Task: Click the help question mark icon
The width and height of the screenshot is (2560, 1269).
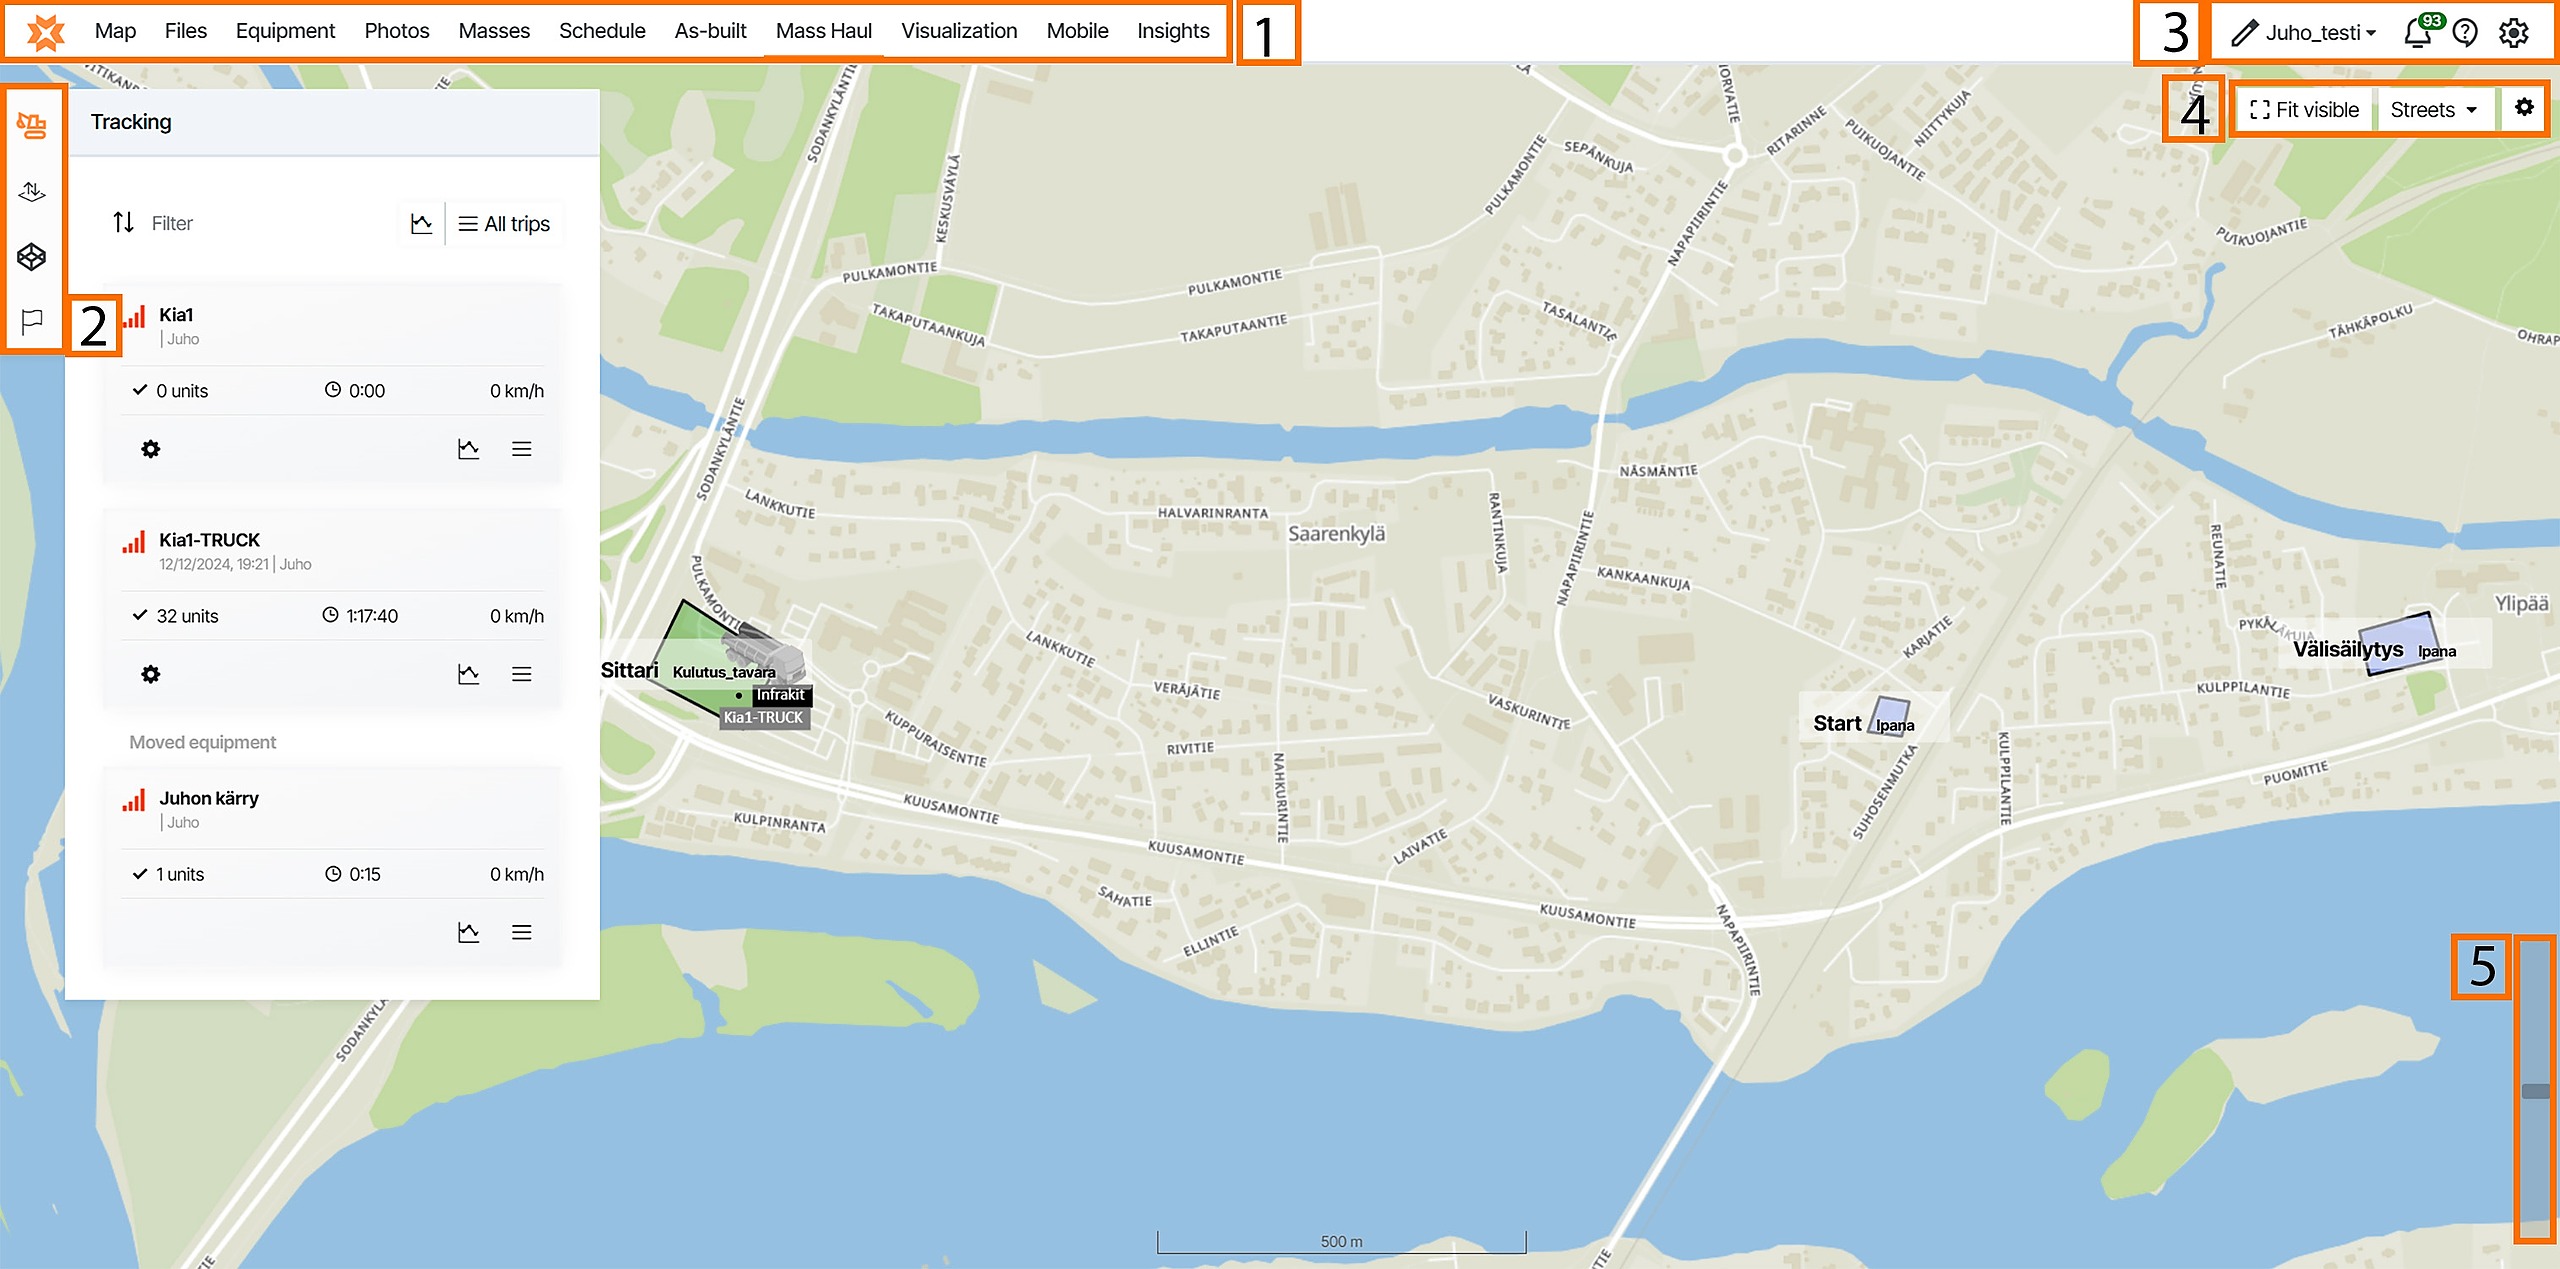Action: click(2466, 33)
